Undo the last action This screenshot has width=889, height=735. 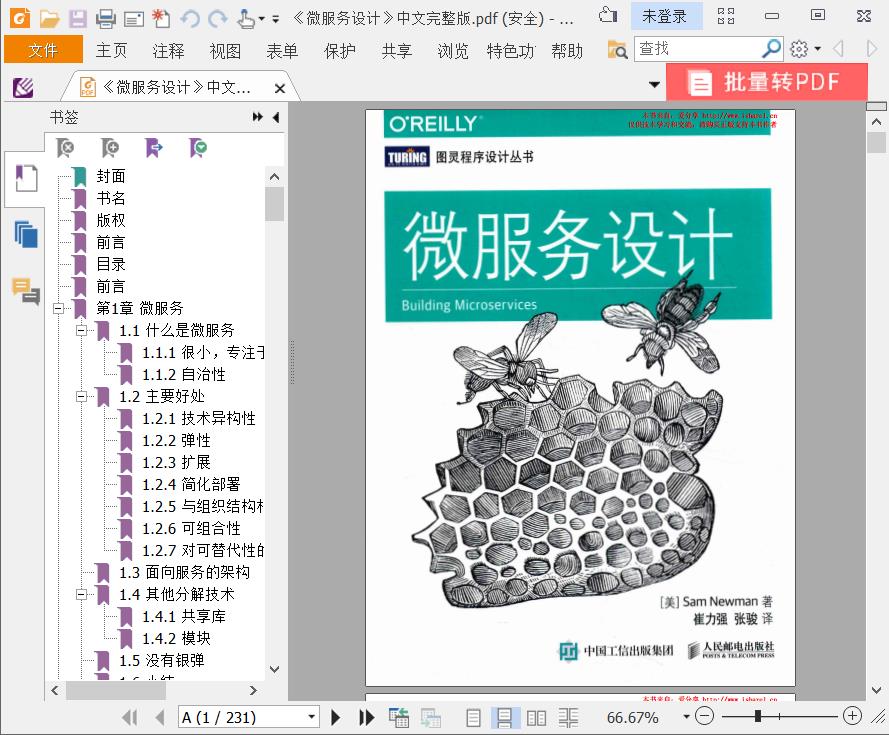tap(190, 19)
